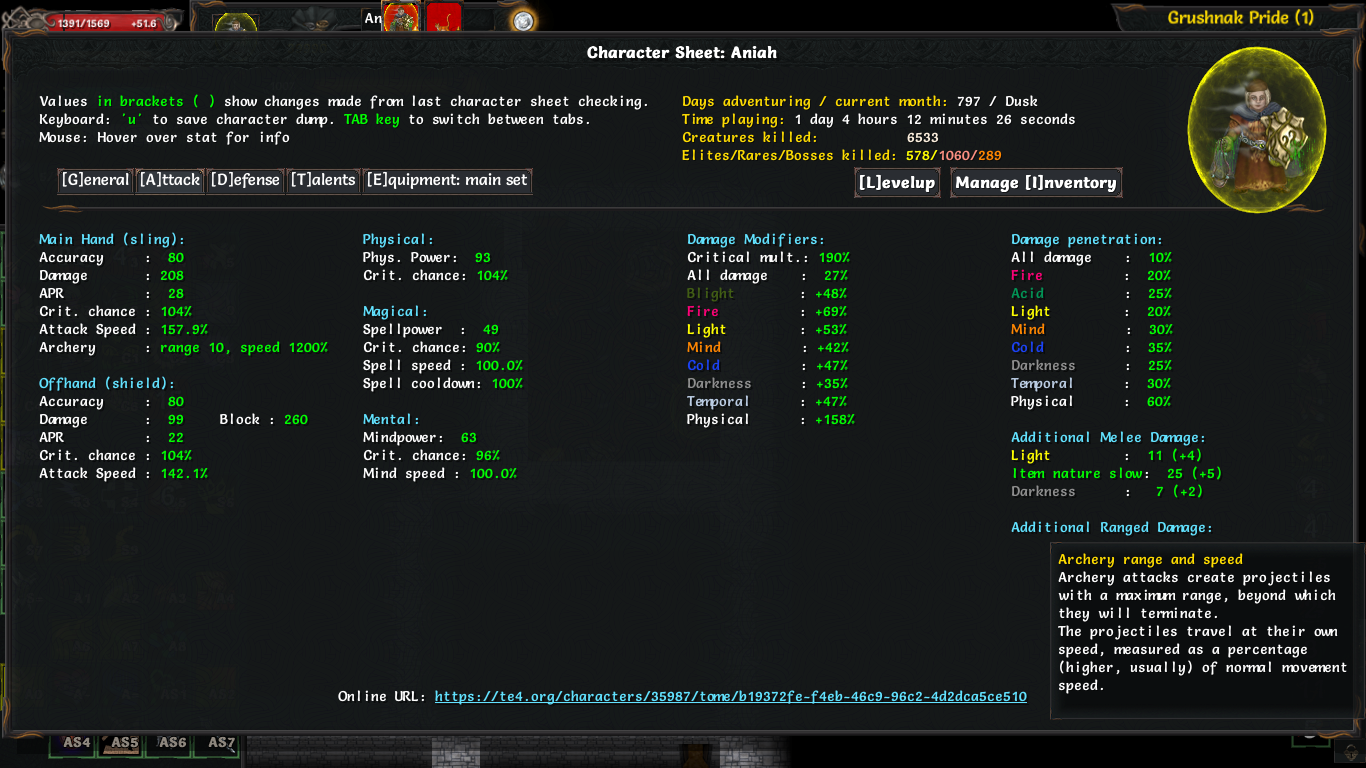This screenshot has width=1366, height=768.
Task: Switch to the [A]ttack tab
Action: click(170, 181)
